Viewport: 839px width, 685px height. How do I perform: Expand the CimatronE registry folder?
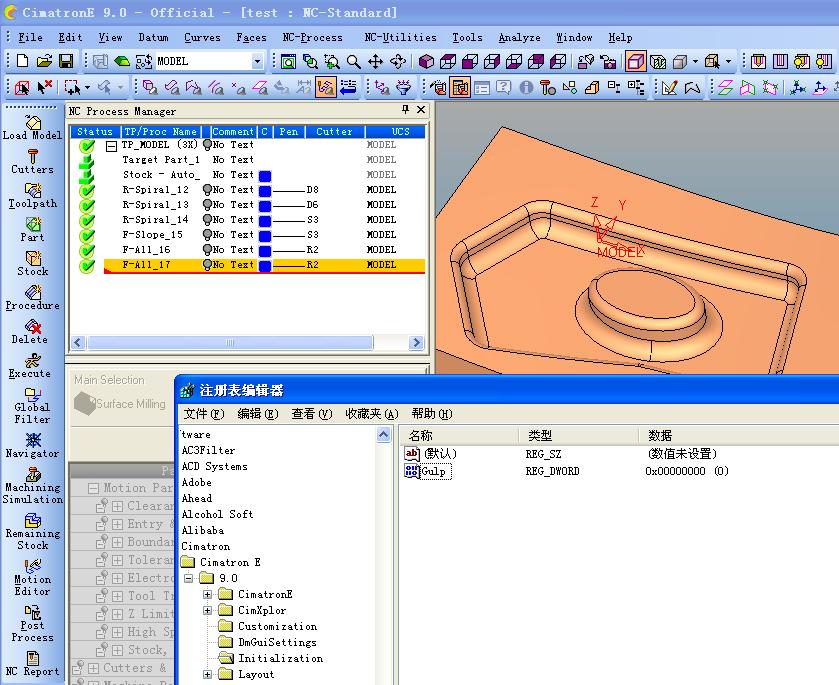click(x=207, y=595)
